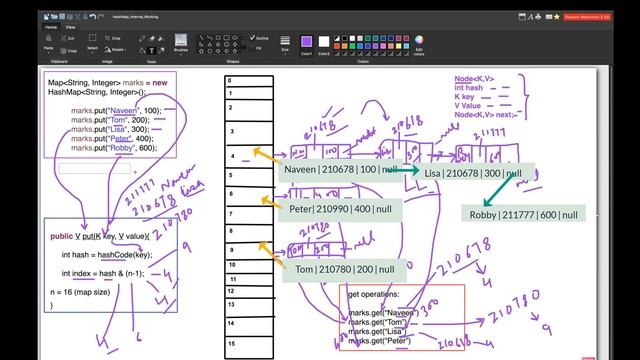Expand the Select dropdown arrow
This screenshot has width=640, height=360.
[92, 53]
